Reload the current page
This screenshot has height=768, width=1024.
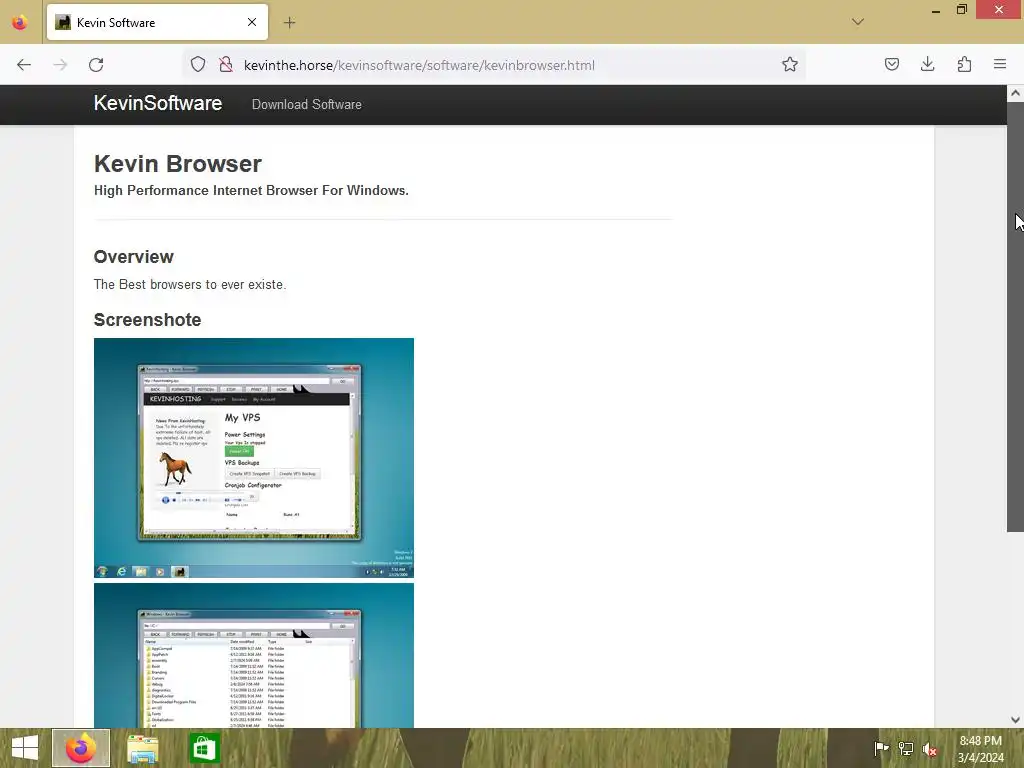(x=96, y=65)
